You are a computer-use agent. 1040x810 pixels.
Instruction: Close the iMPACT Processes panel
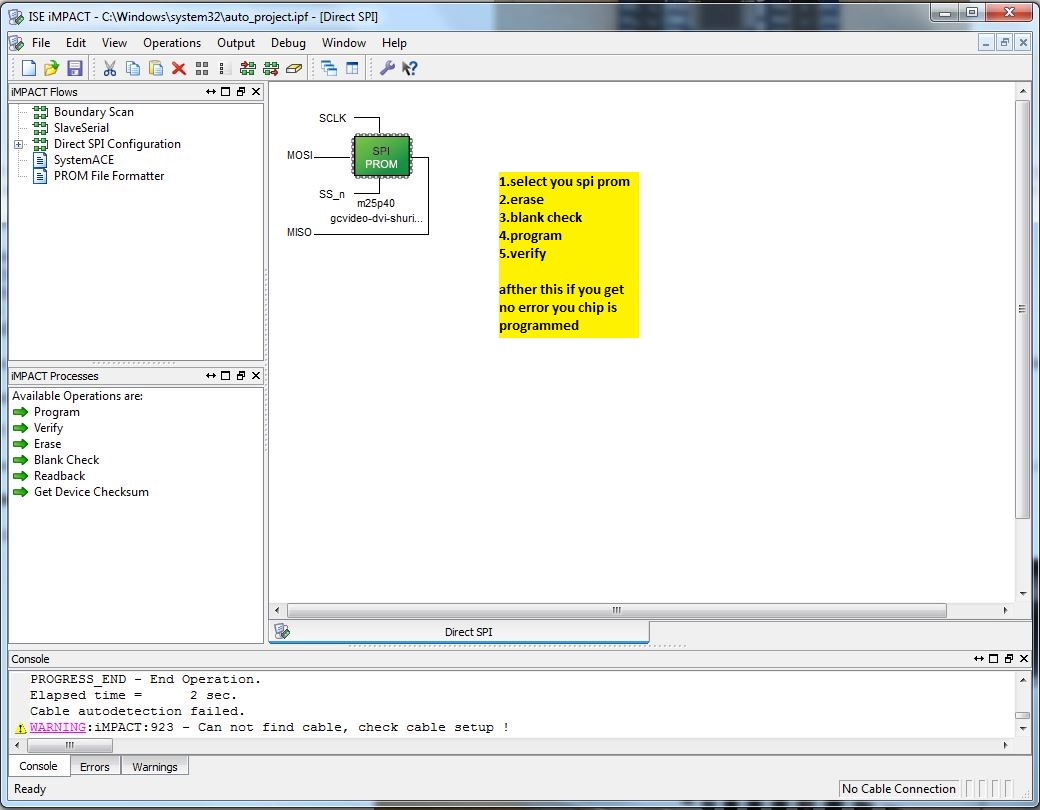point(256,375)
